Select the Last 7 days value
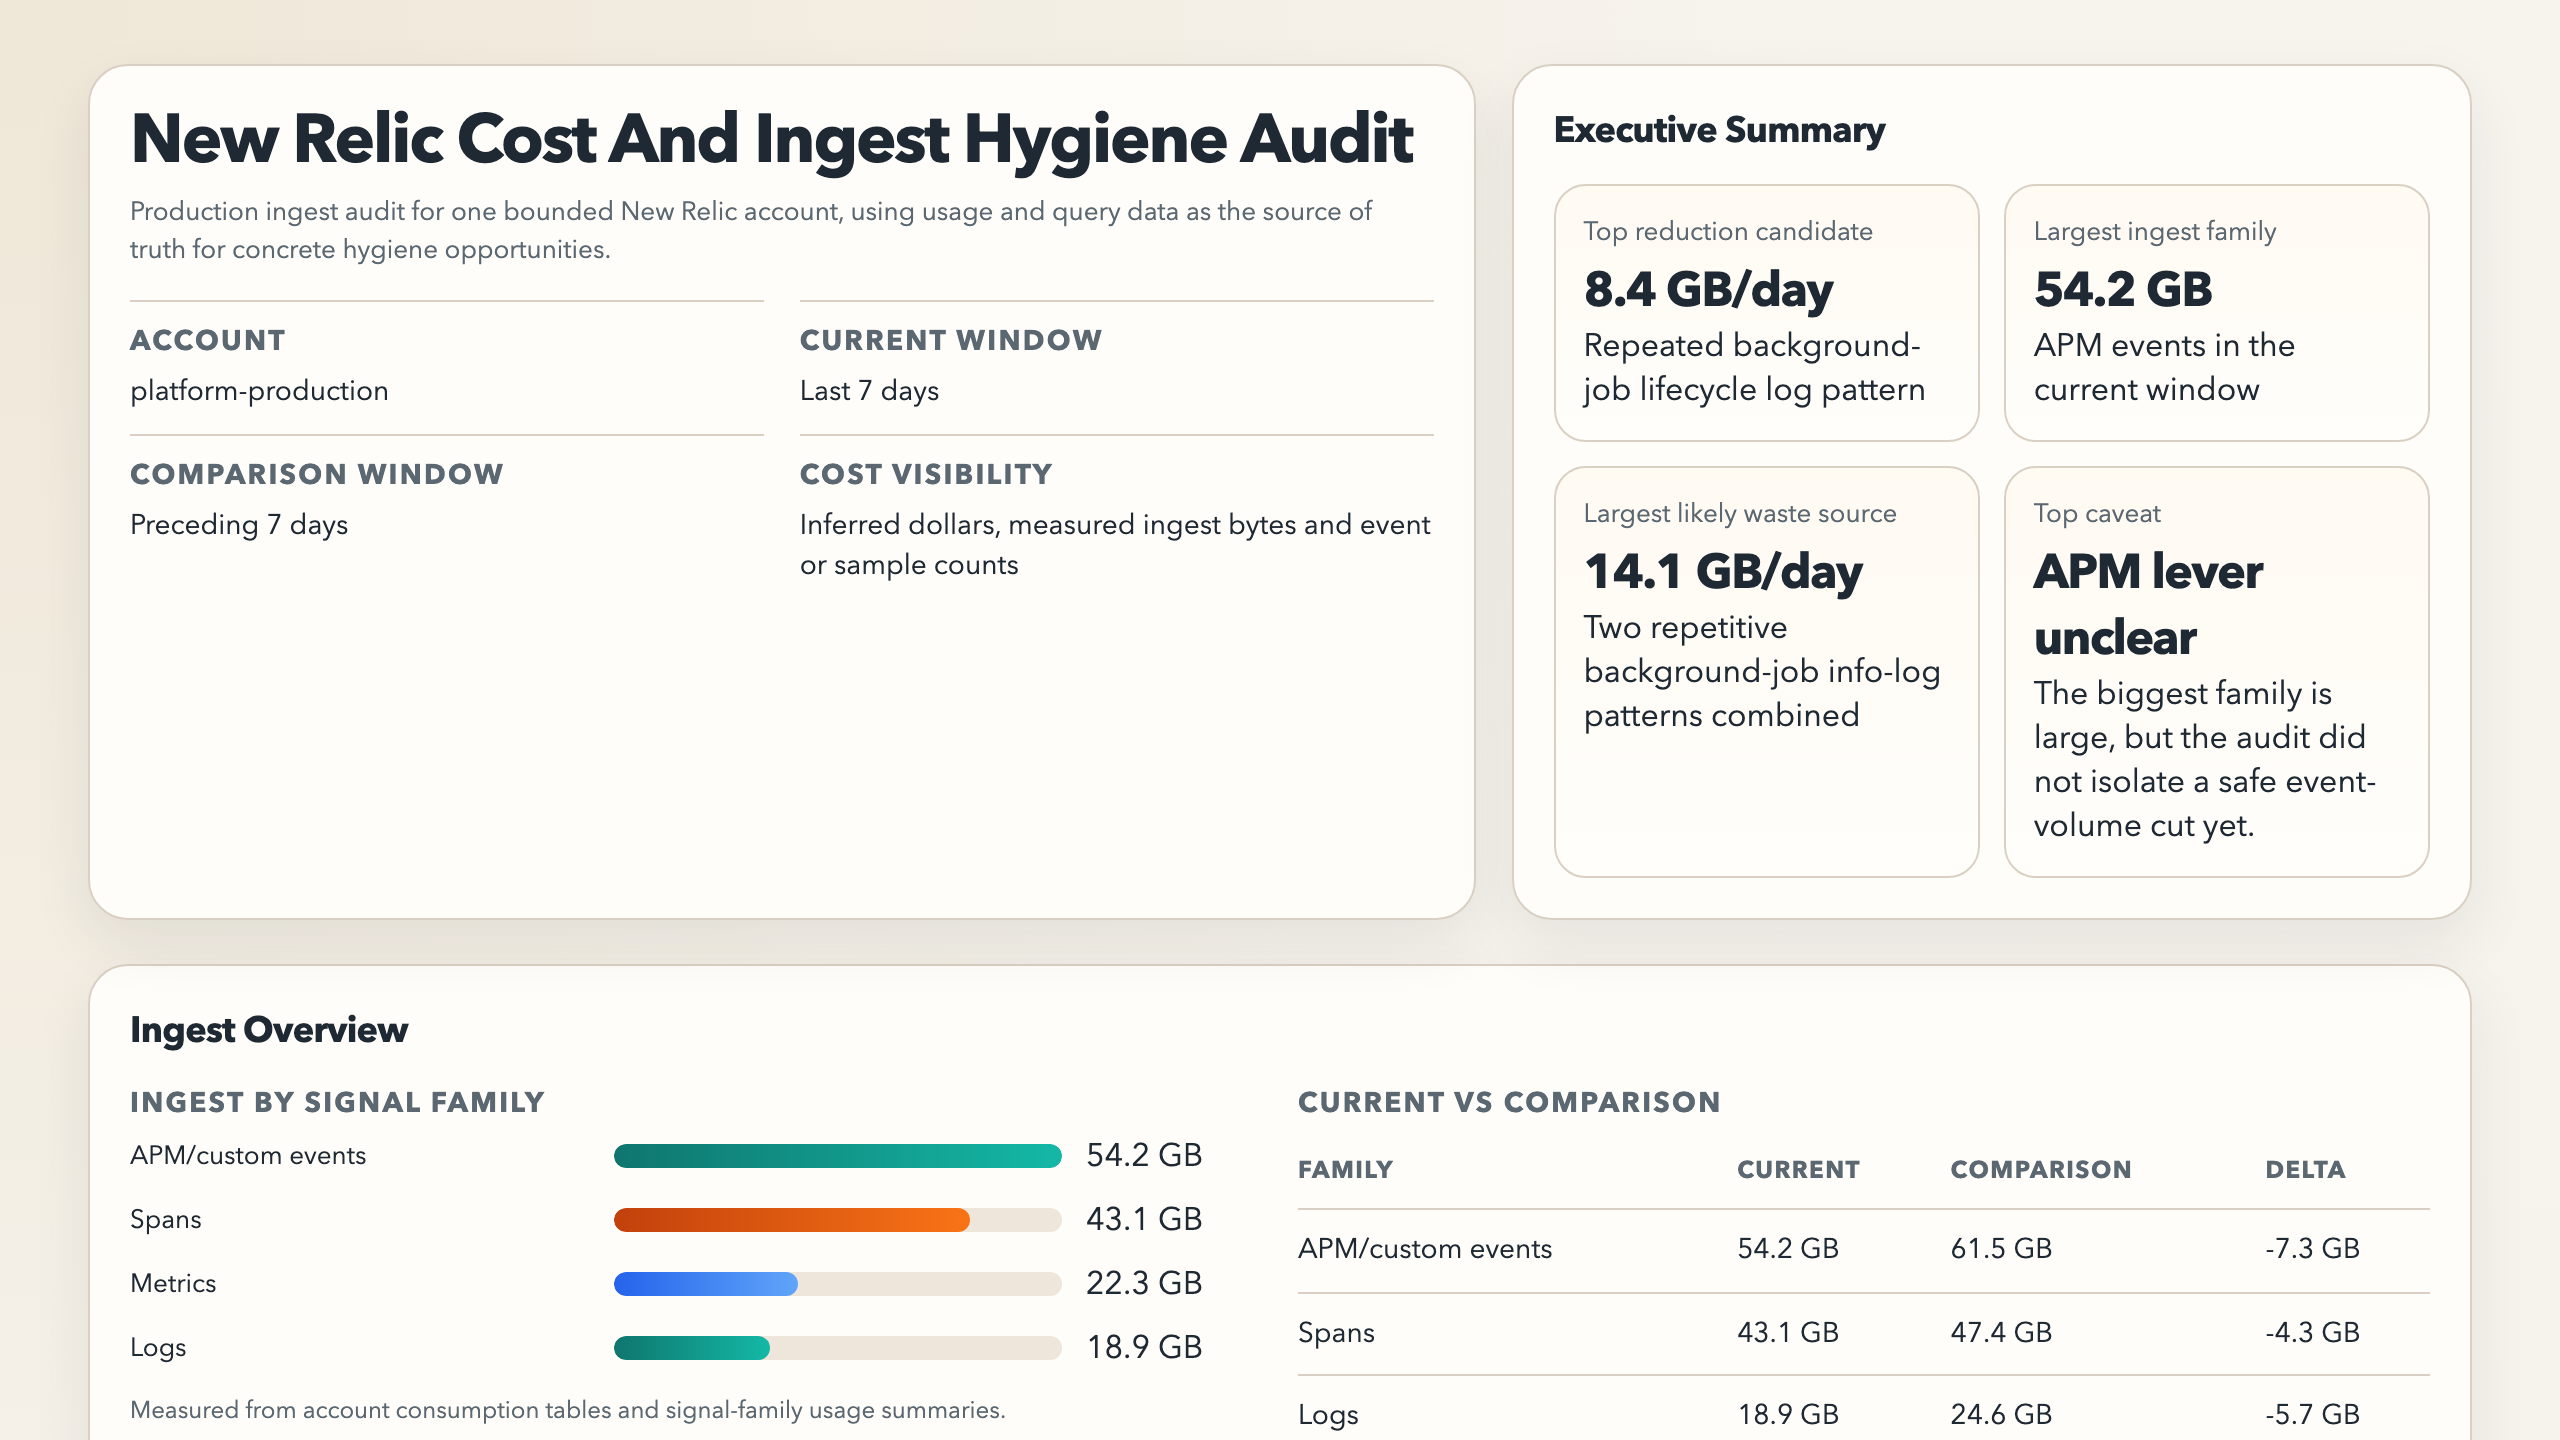 [x=869, y=391]
